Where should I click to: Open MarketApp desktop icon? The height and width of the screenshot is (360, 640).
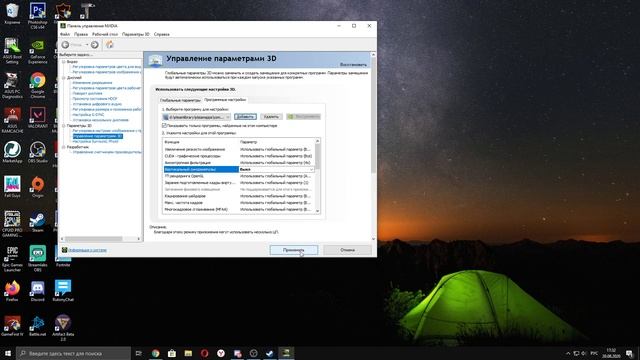point(12,152)
